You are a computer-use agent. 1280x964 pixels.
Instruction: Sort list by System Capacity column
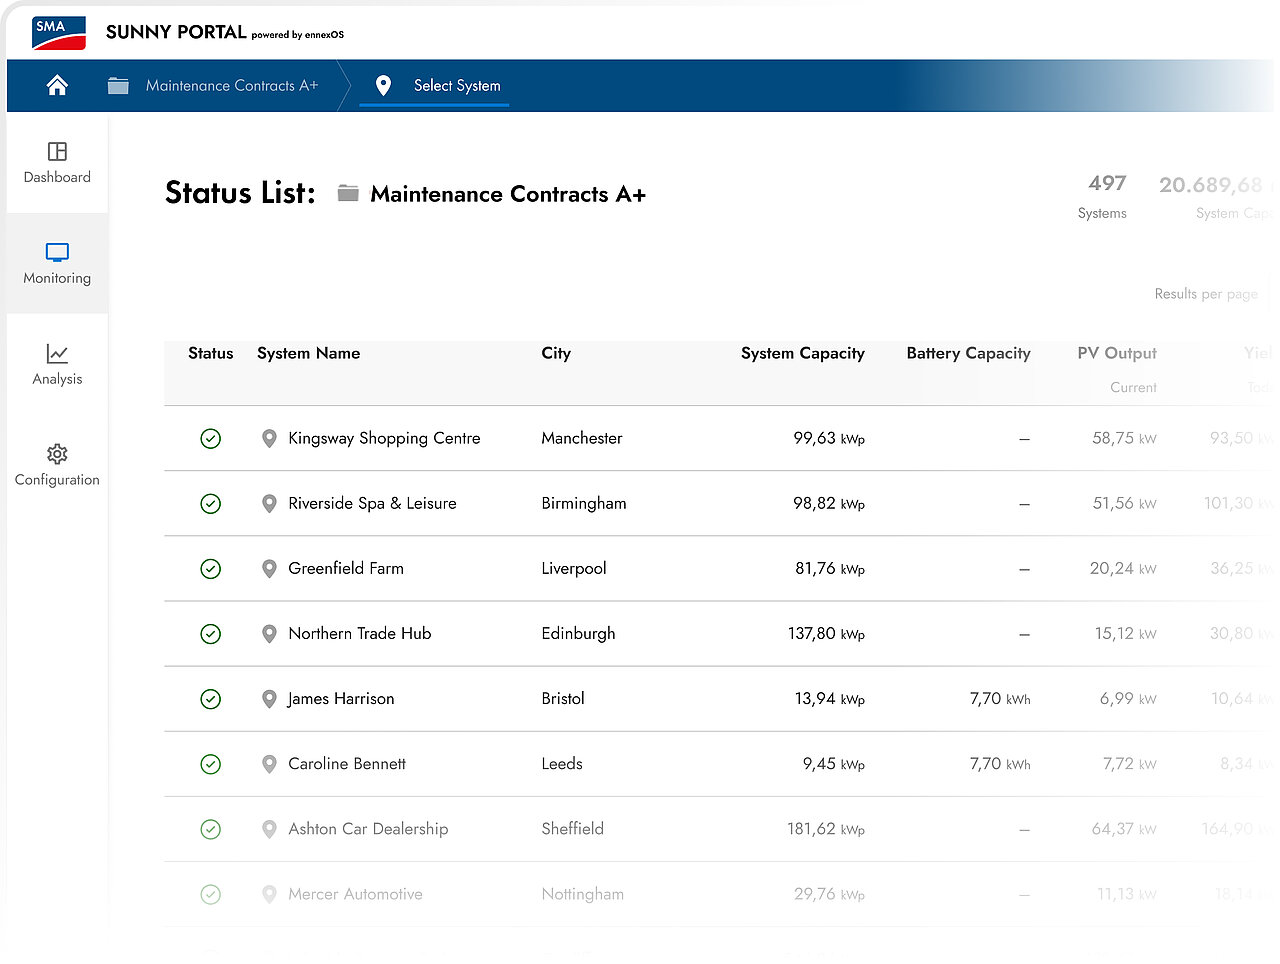(x=802, y=353)
